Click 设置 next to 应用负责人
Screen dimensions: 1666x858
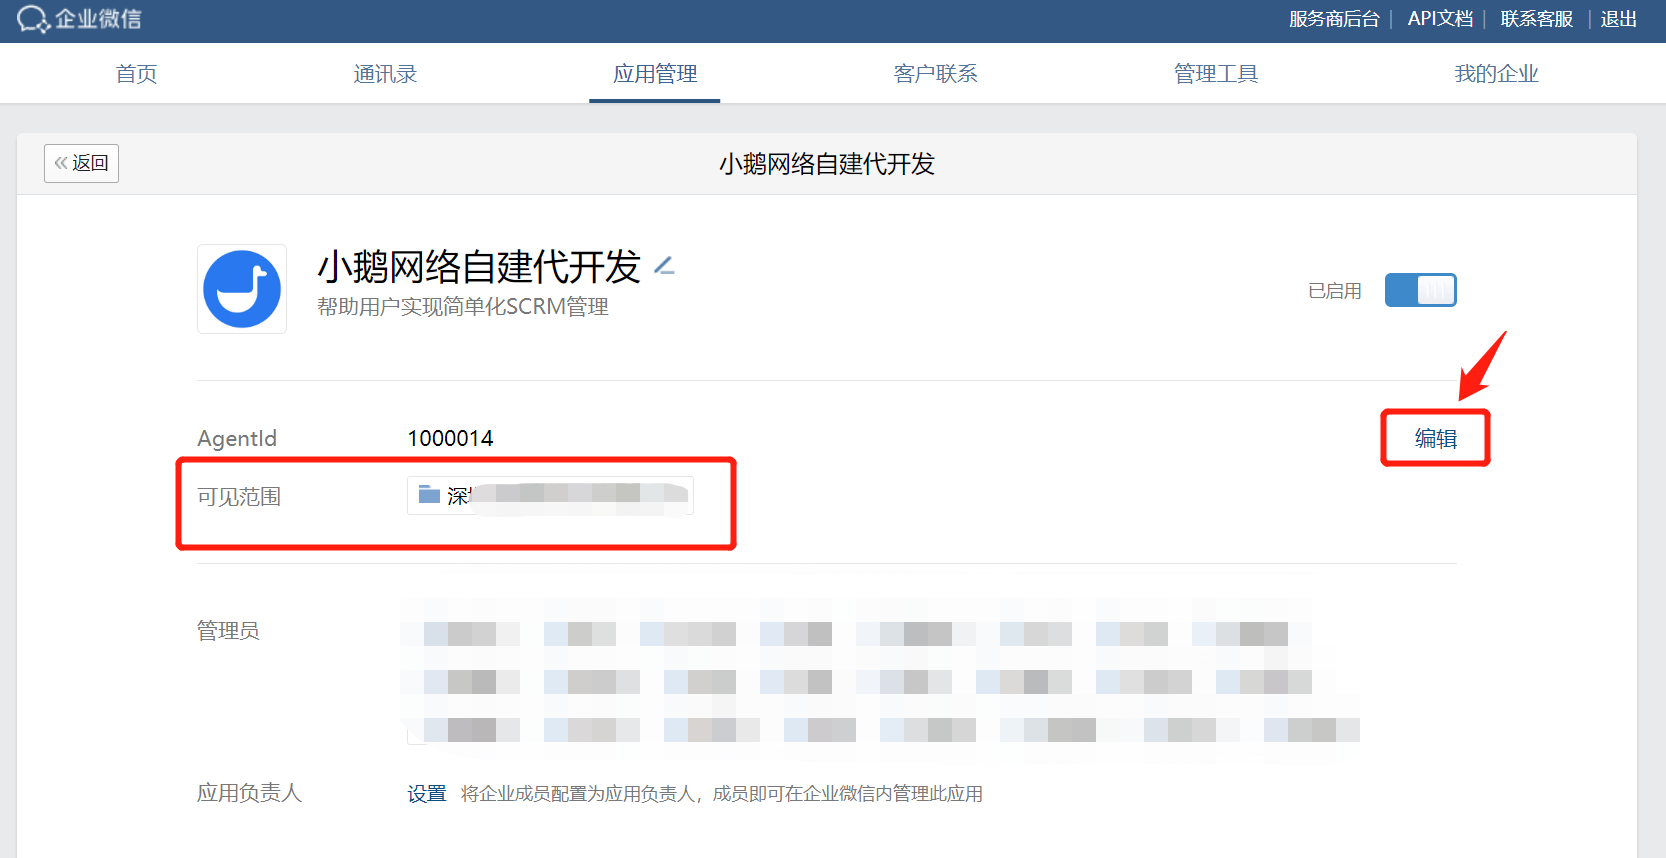click(x=426, y=794)
